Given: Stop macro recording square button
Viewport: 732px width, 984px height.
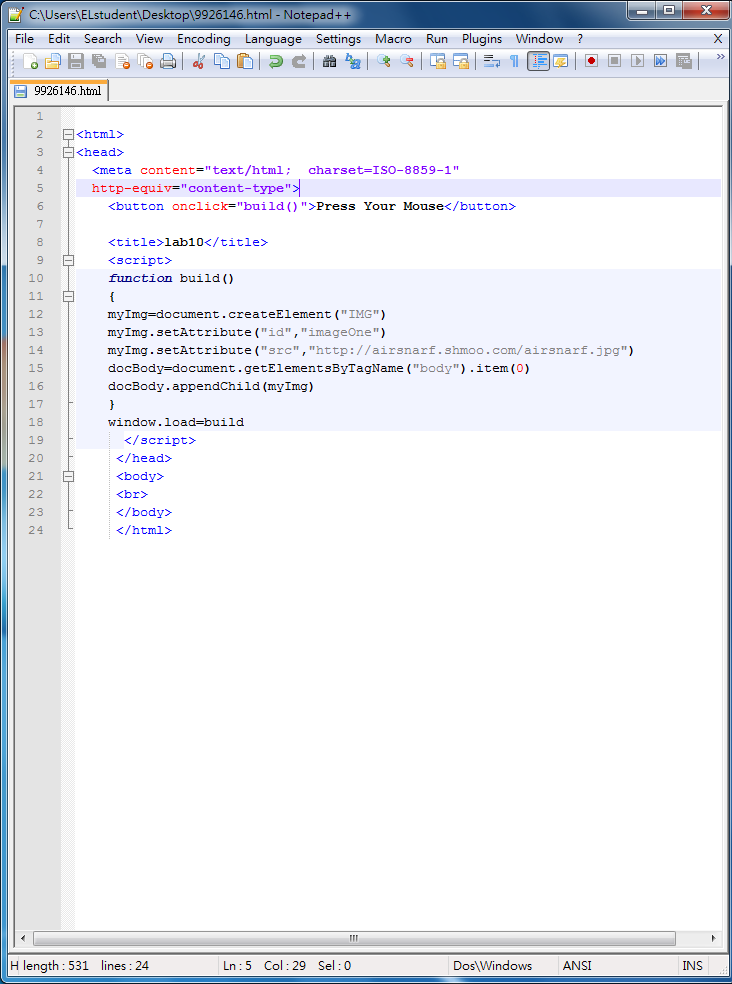Looking at the screenshot, I should [x=615, y=61].
